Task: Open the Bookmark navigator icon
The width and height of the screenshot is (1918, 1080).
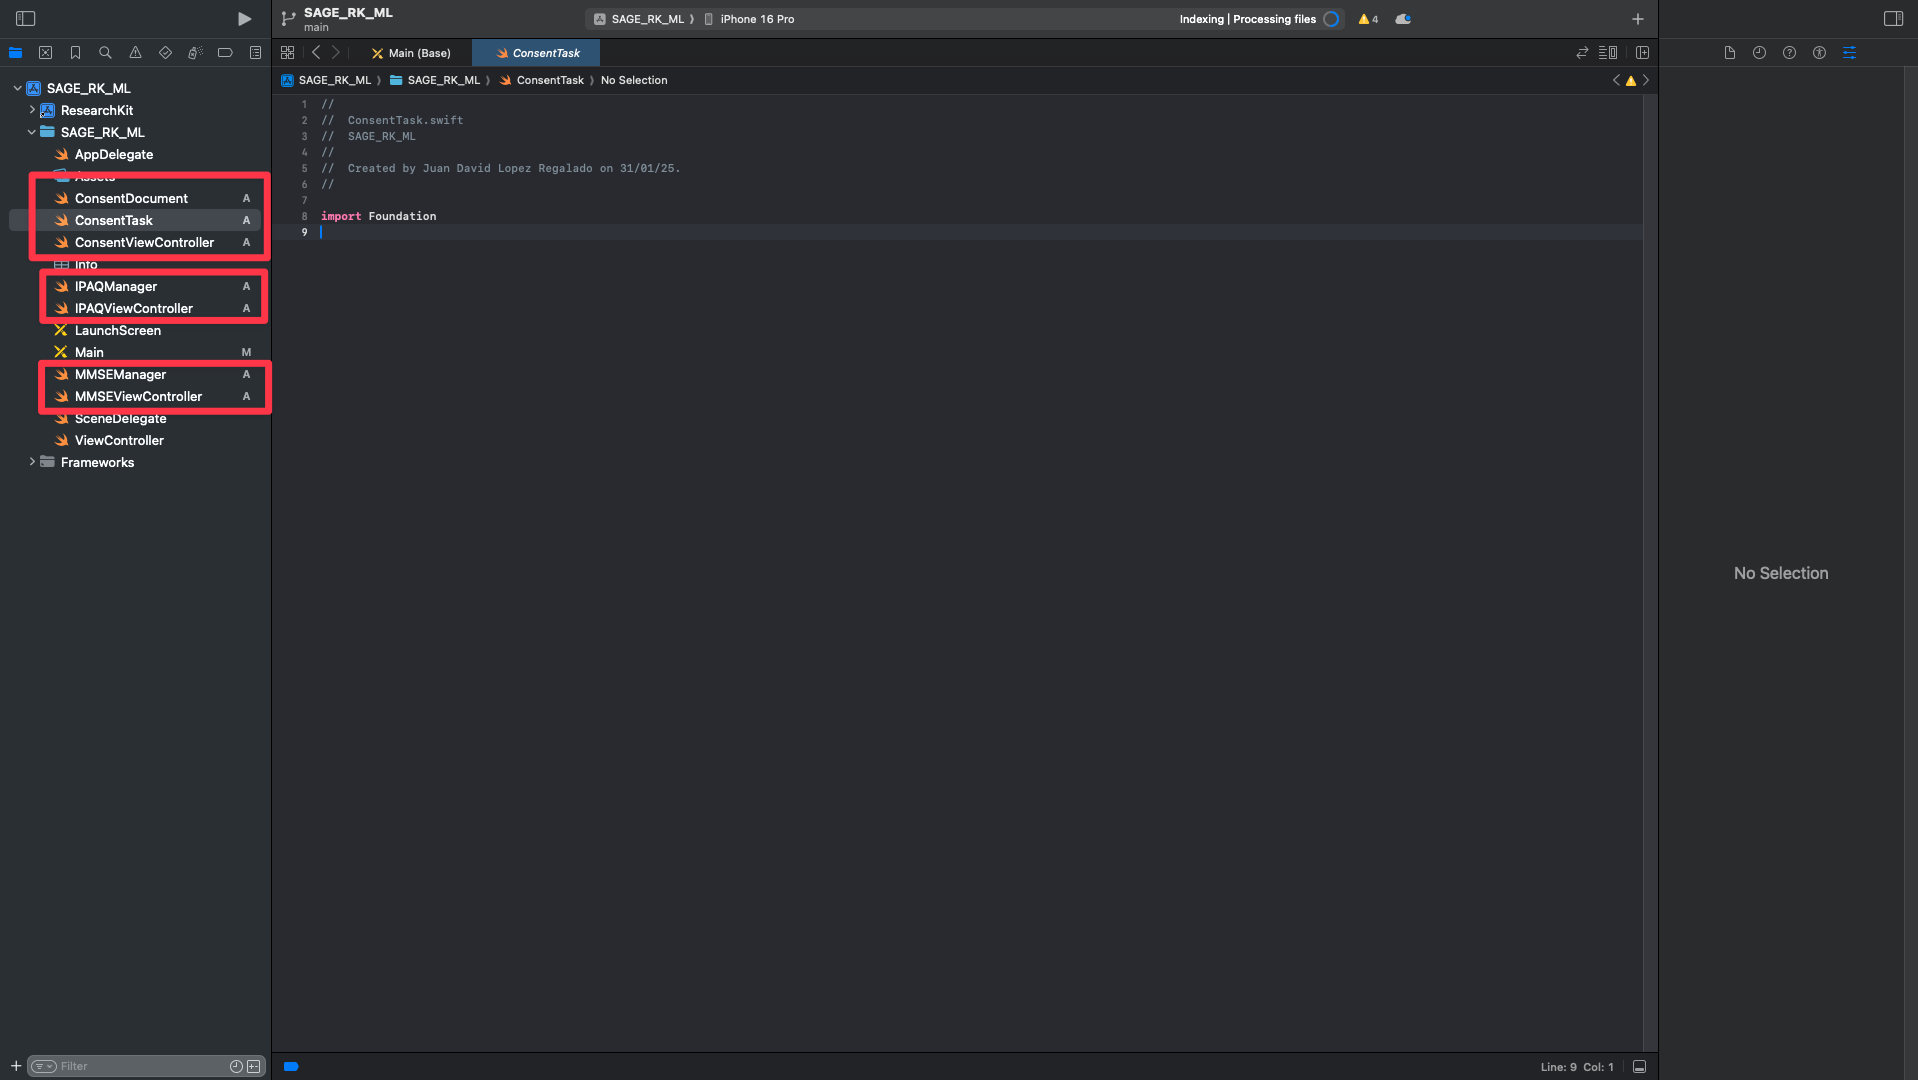Action: 75,53
